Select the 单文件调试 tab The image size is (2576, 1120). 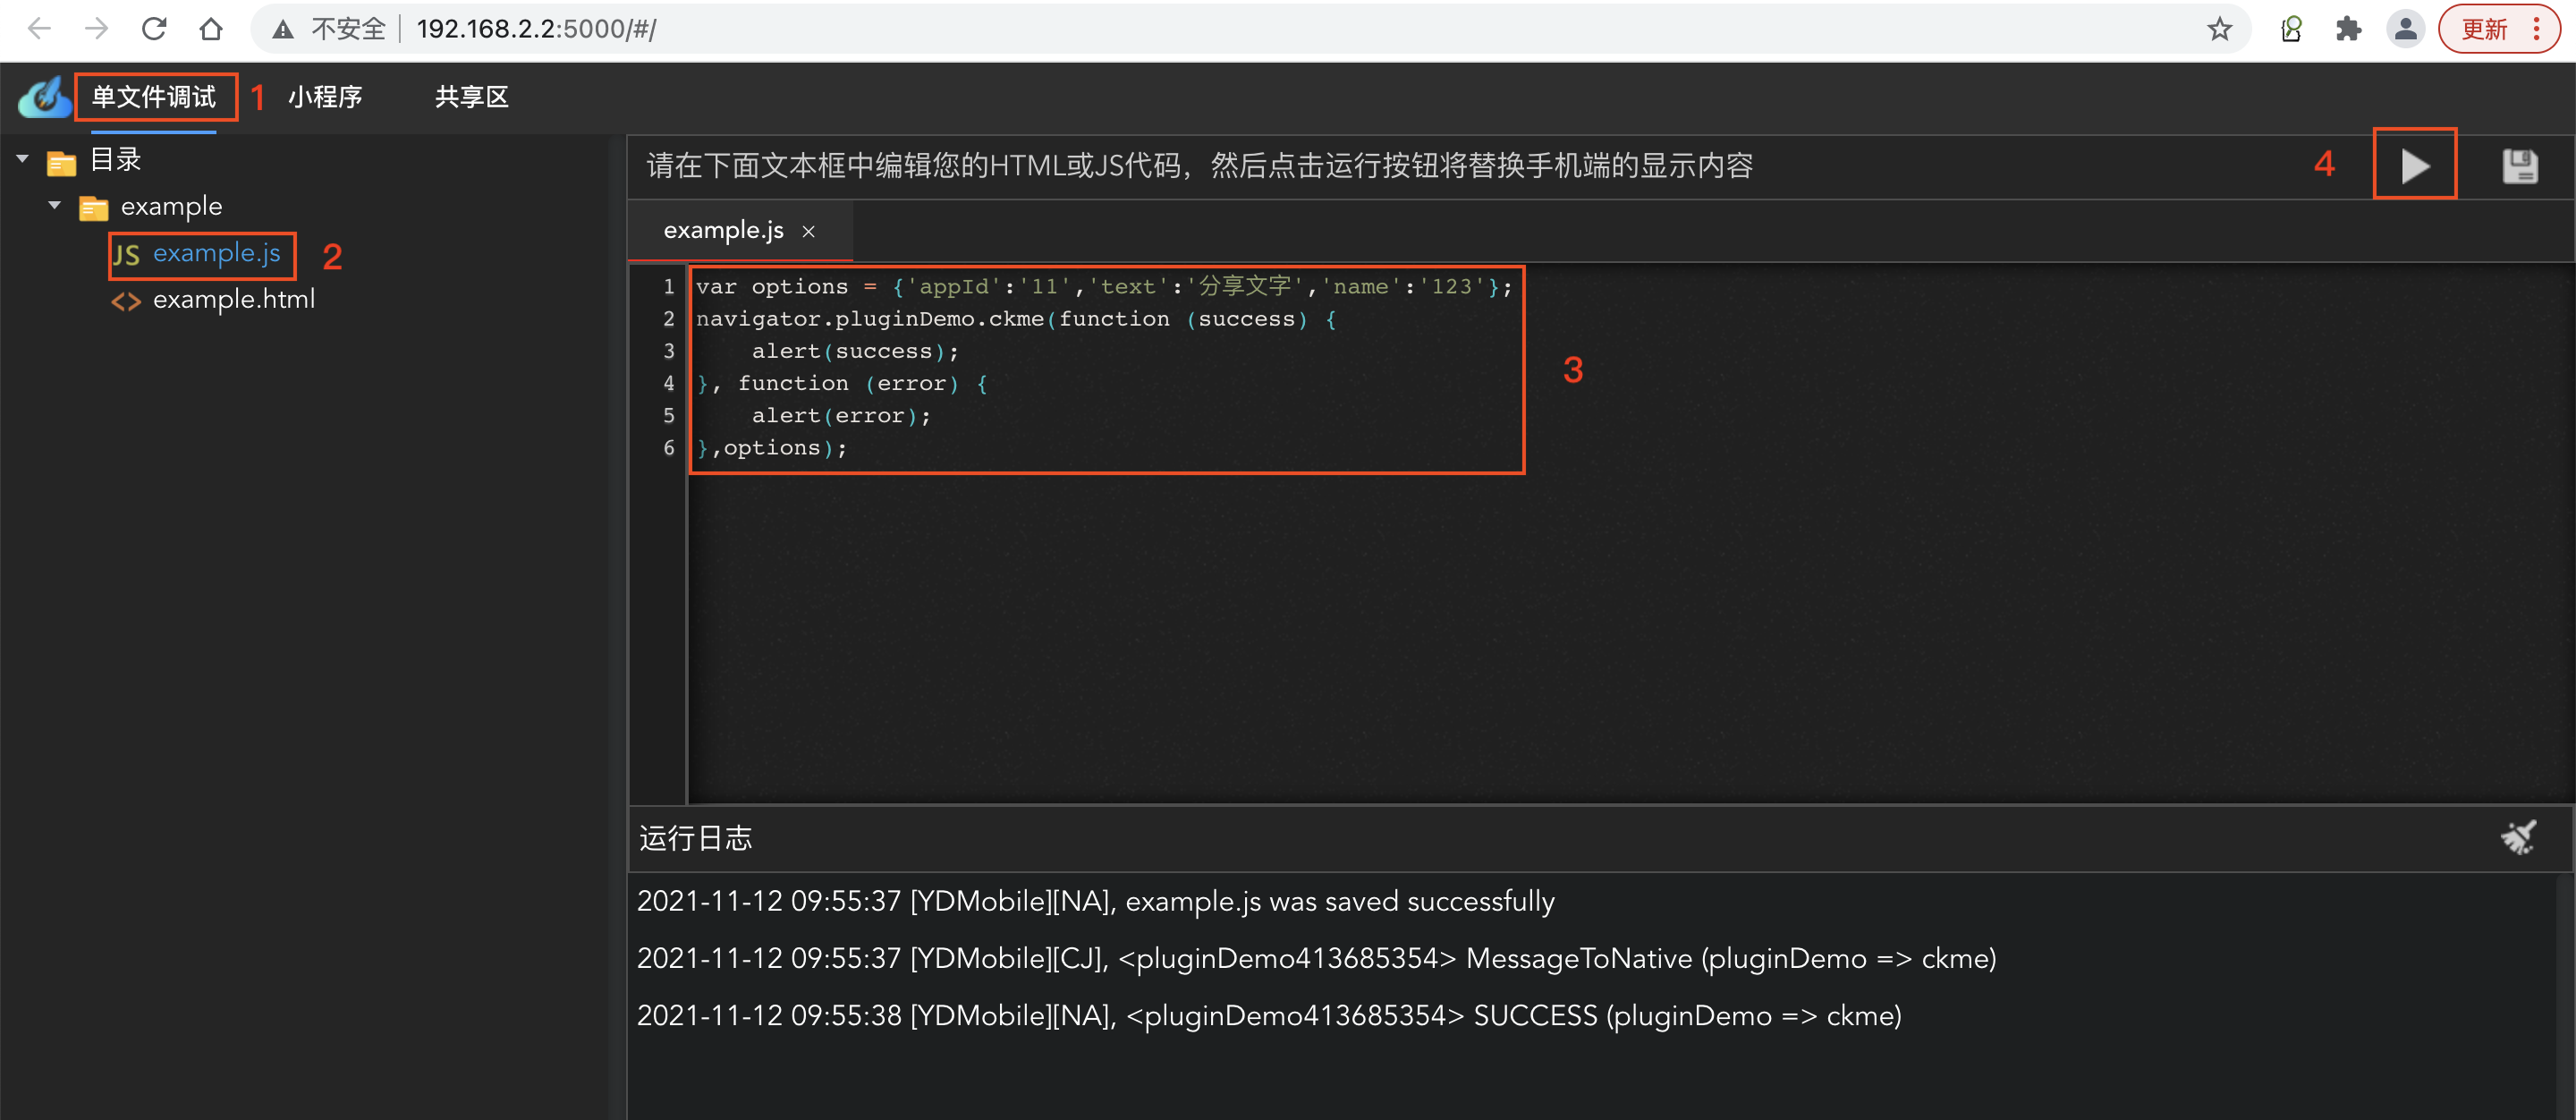pyautogui.click(x=154, y=97)
